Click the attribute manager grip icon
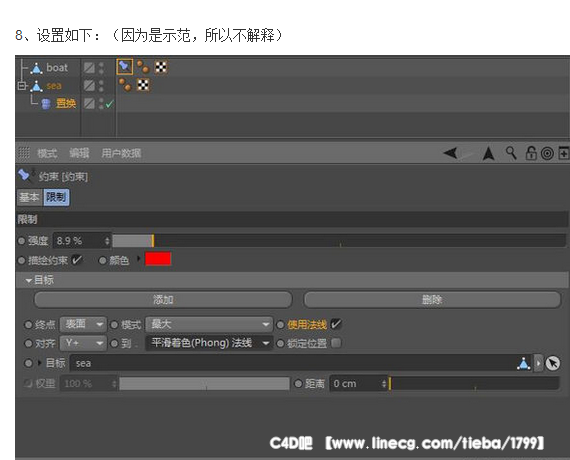The height and width of the screenshot is (460, 570). click(x=24, y=153)
